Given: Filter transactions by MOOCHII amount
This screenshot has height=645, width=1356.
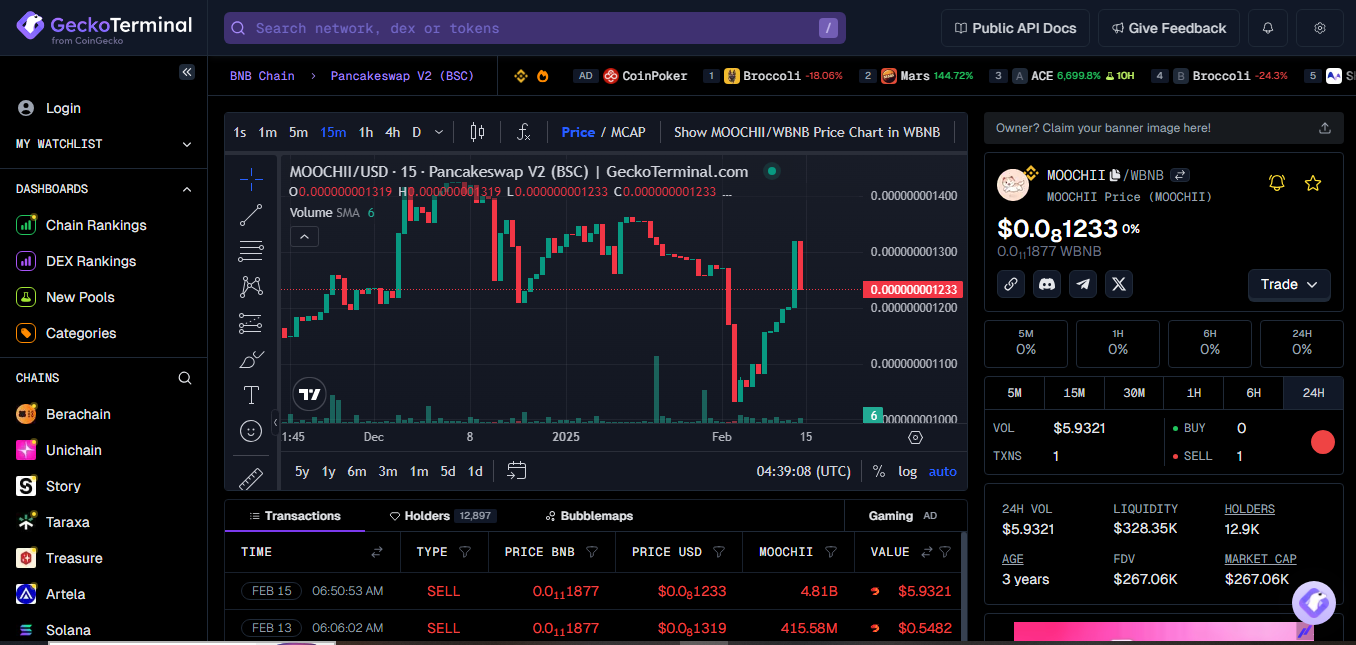Looking at the screenshot, I should coord(830,552).
